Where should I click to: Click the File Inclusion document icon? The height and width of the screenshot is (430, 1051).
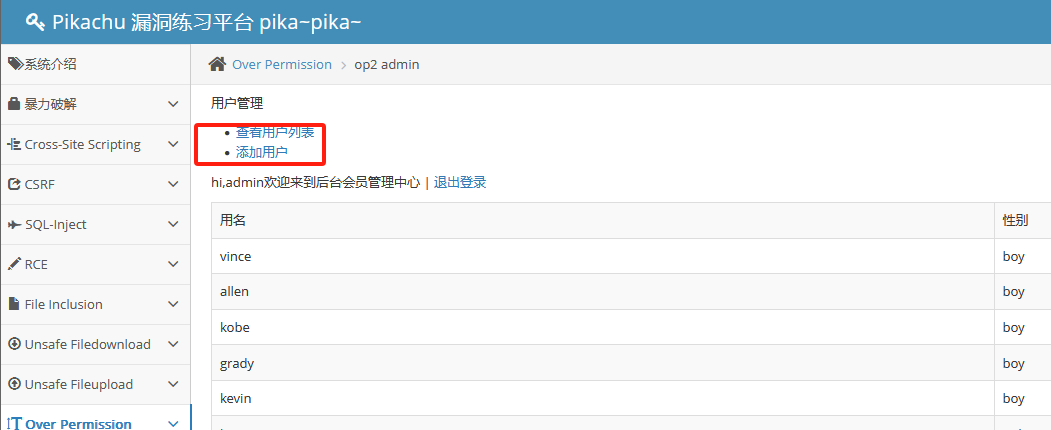click(x=14, y=304)
